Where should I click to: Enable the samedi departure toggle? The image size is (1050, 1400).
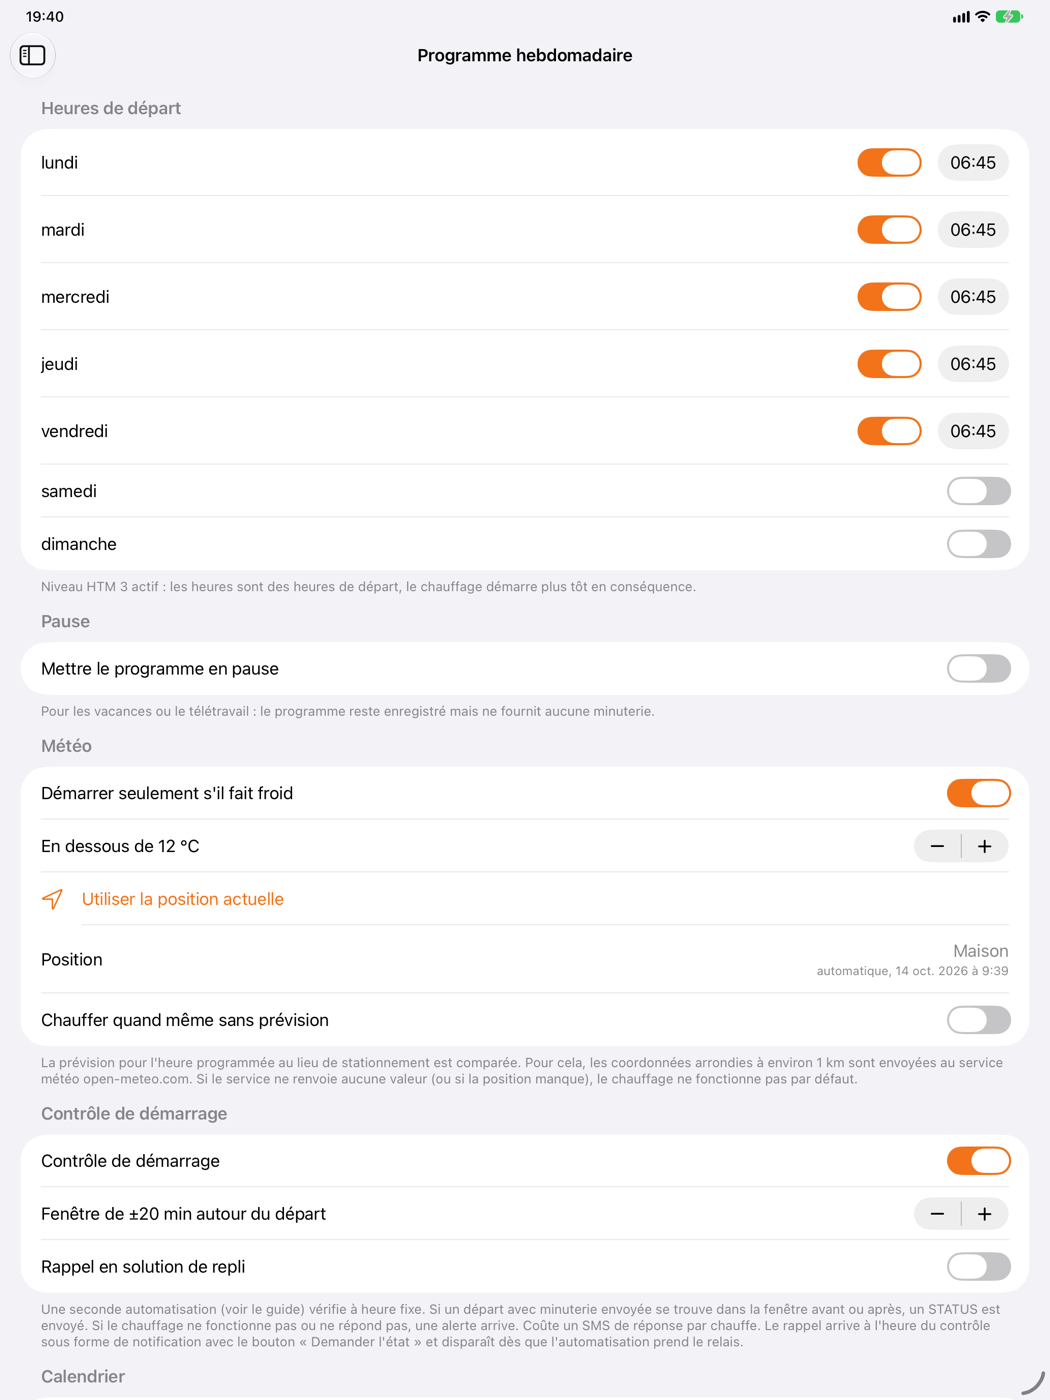(x=979, y=491)
